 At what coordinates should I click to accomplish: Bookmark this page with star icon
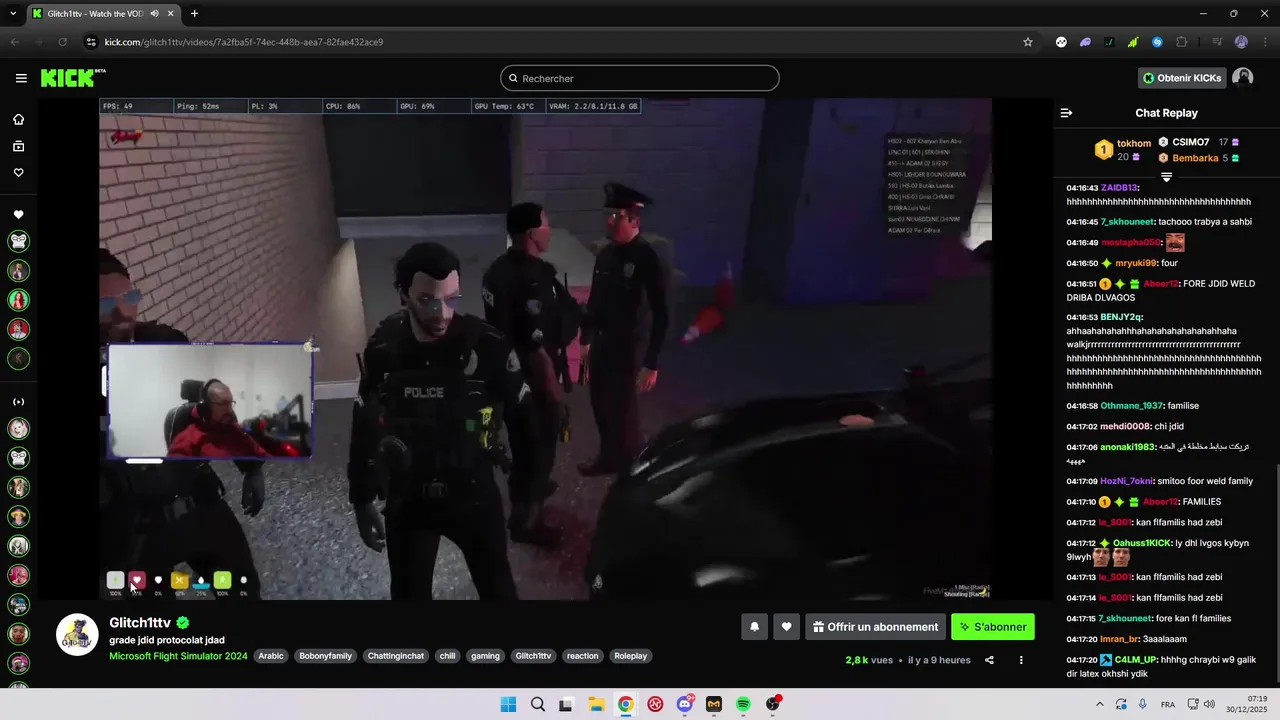pyautogui.click(x=1028, y=42)
